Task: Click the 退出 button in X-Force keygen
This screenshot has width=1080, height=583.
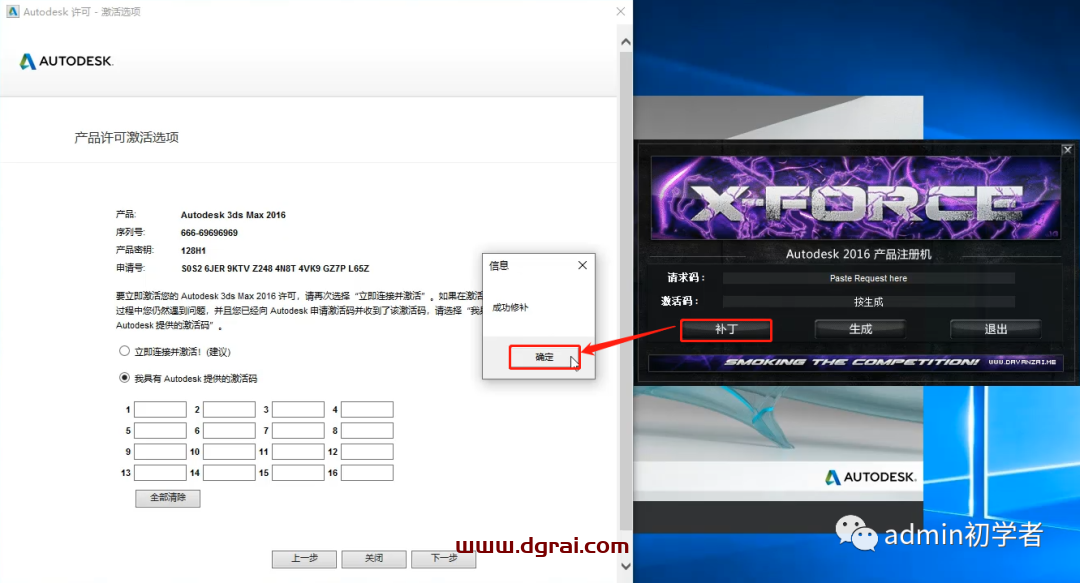Action: [995, 329]
